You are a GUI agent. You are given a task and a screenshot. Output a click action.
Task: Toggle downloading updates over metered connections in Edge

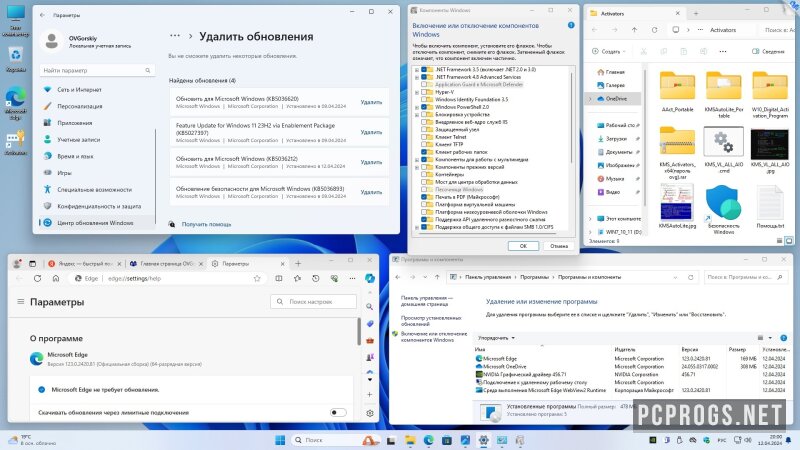pyautogui.click(x=338, y=413)
